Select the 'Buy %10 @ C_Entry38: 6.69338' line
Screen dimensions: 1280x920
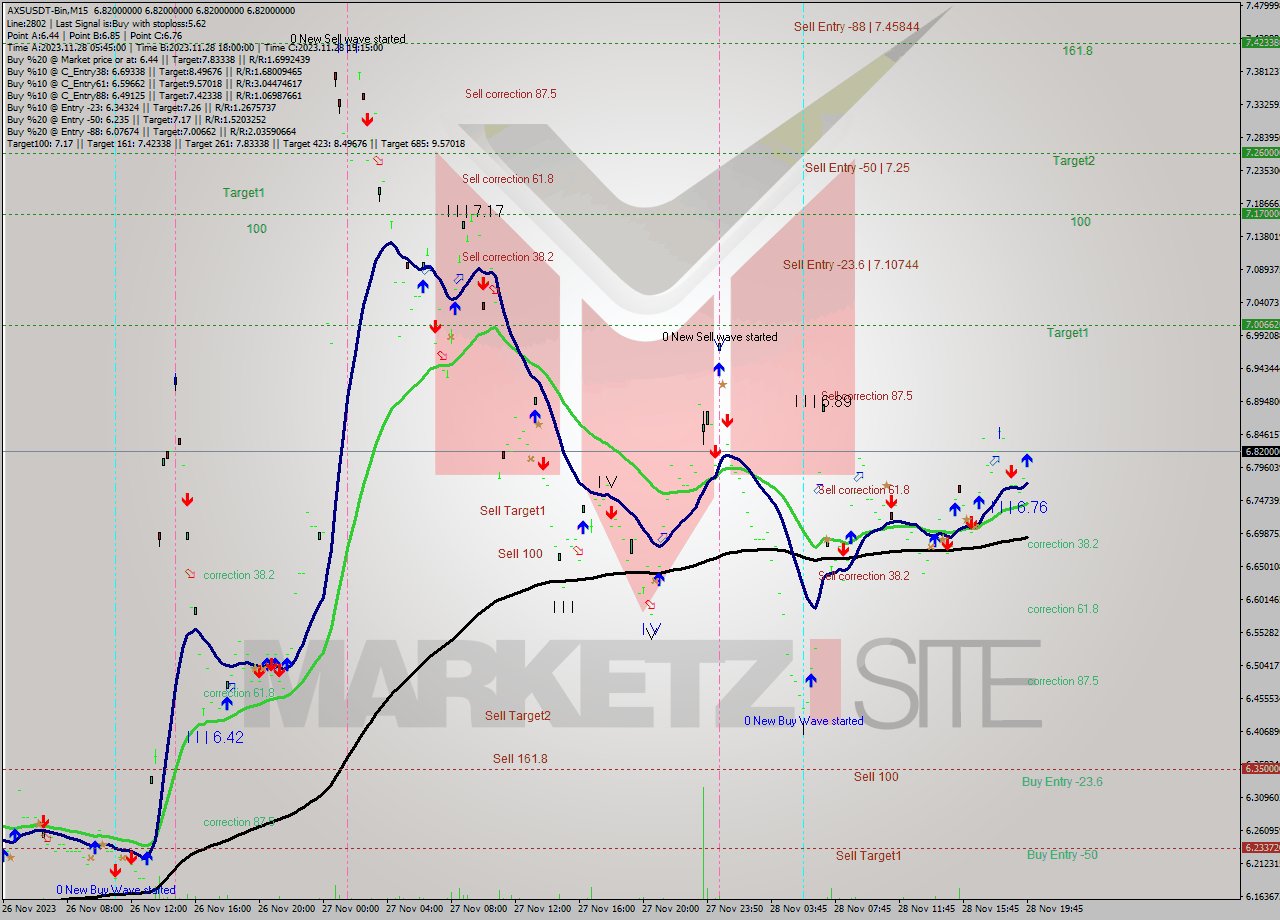(154, 71)
